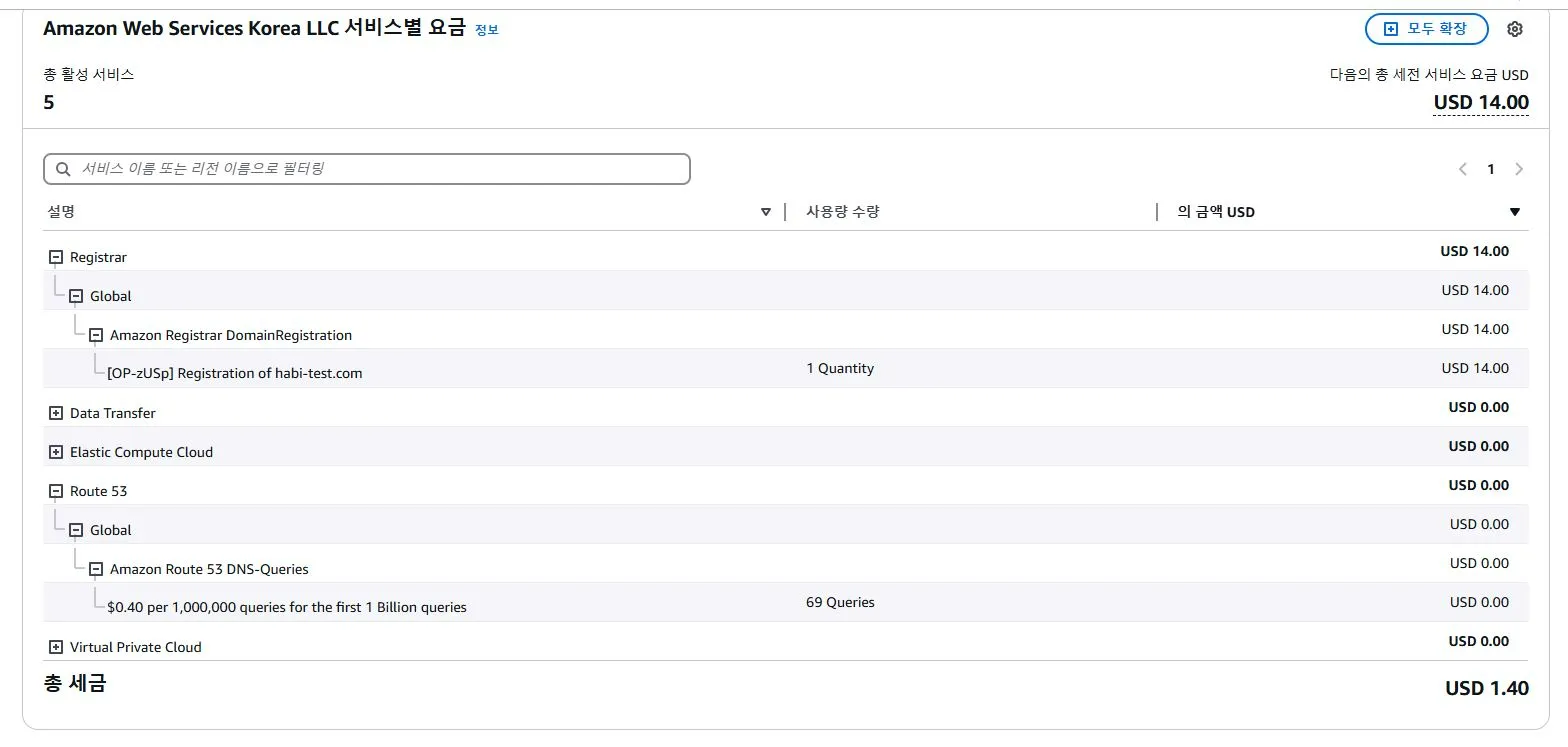Viewport: 1568px width, 747px height.
Task: Collapse the Route 53 service row
Action: [x=56, y=491]
